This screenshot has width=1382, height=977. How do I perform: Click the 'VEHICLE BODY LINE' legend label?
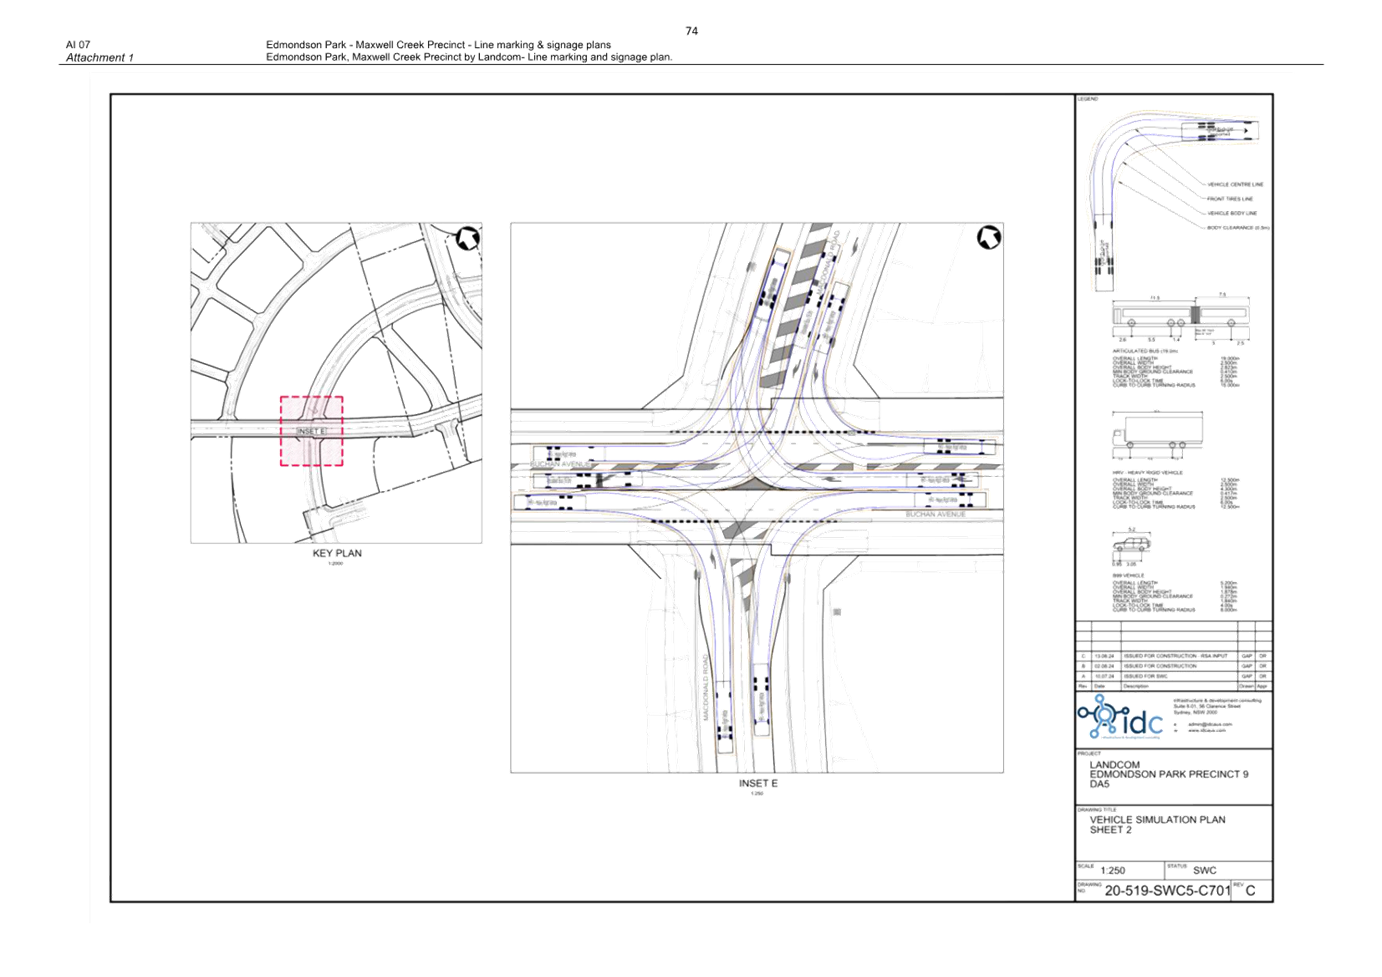[1232, 213]
